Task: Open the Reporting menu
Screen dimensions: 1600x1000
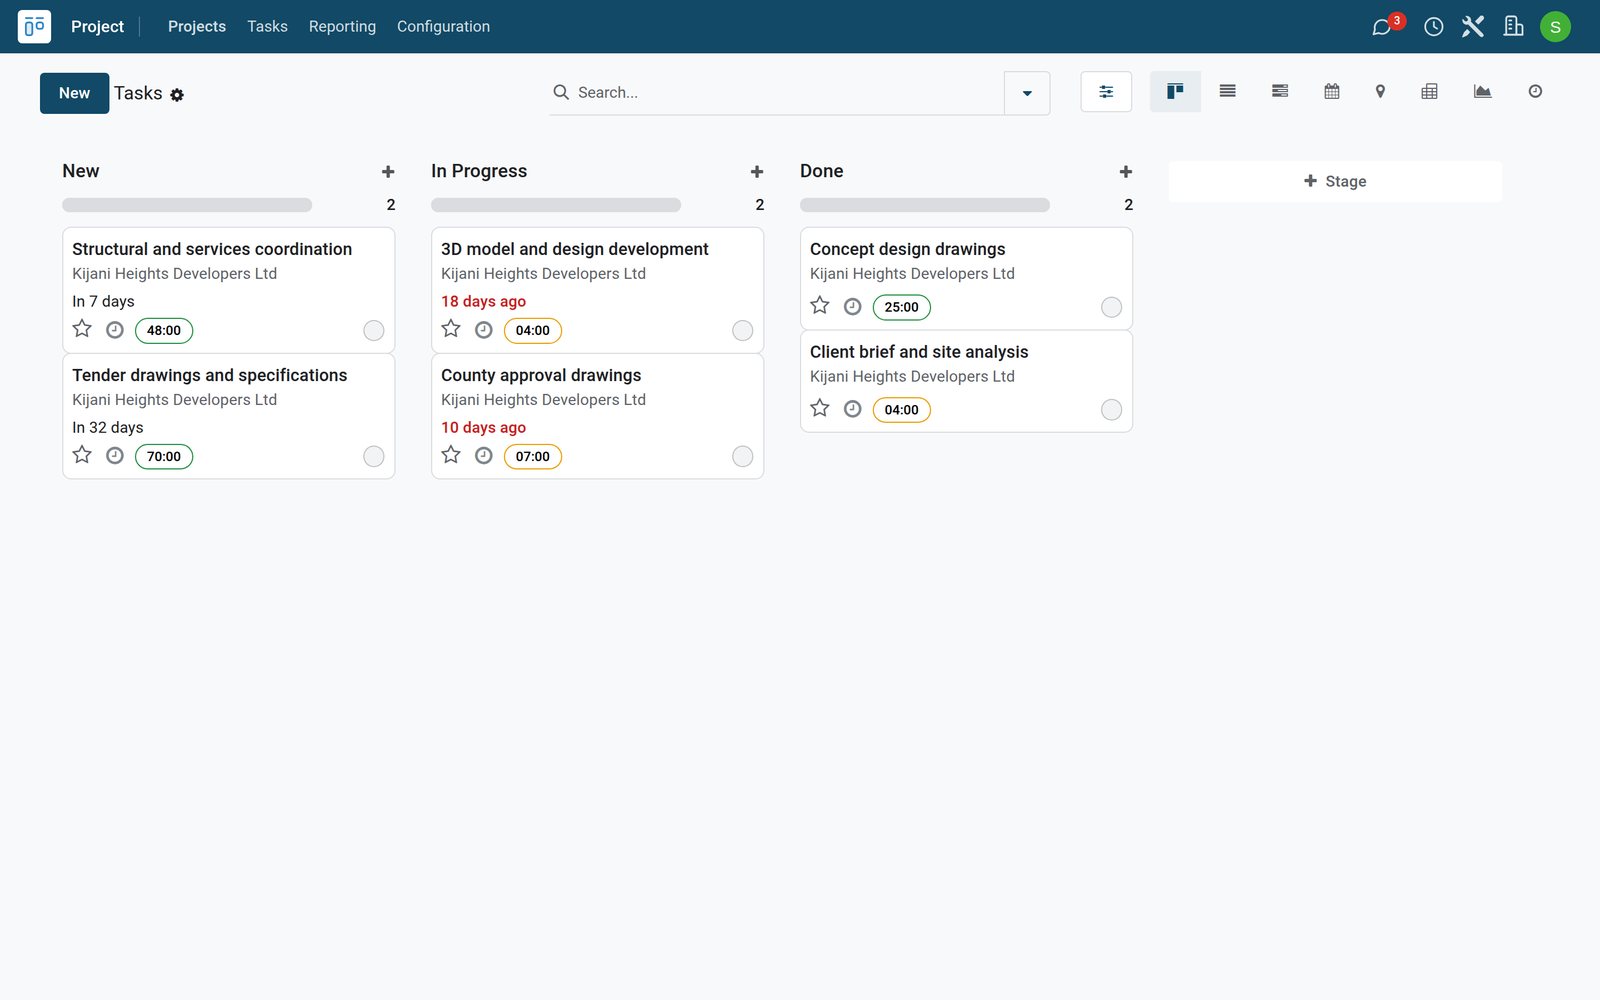Action: point(342,27)
